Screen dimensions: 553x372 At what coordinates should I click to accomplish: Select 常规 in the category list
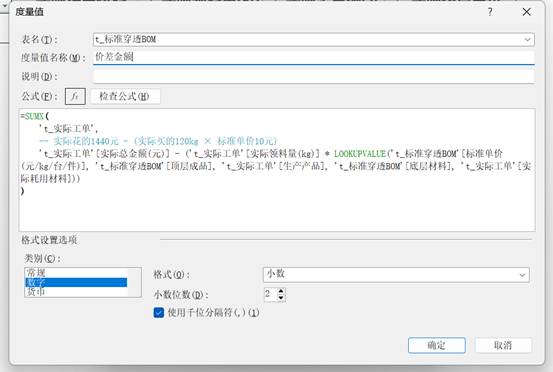[x=76, y=273]
